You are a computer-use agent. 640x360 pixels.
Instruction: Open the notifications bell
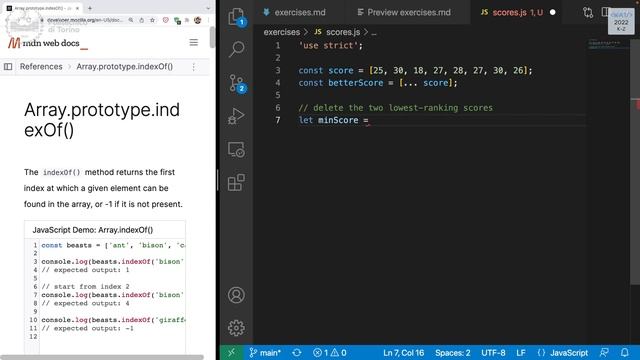coord(624,353)
